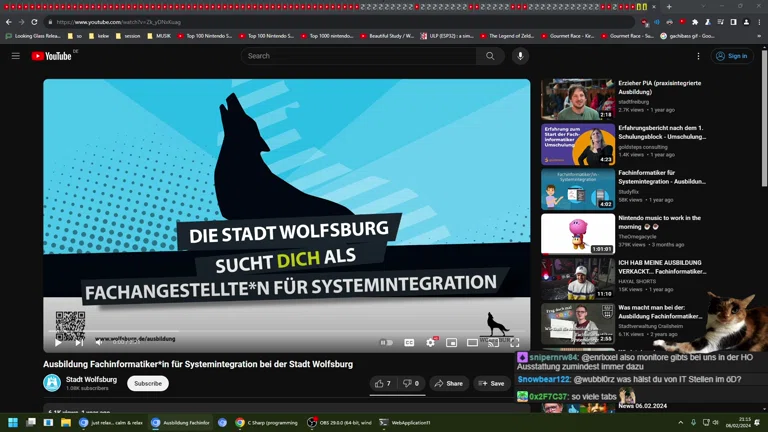Viewport: 768px width, 432px height.
Task: Open the Windows Start menu
Action: 13,422
